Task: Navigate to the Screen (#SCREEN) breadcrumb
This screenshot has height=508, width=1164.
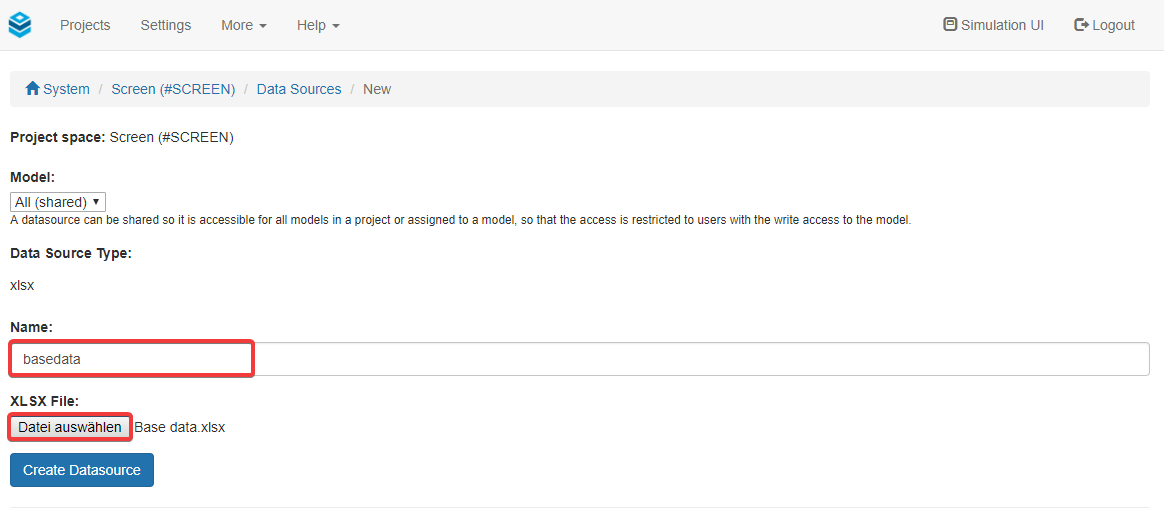Action: [x=173, y=89]
